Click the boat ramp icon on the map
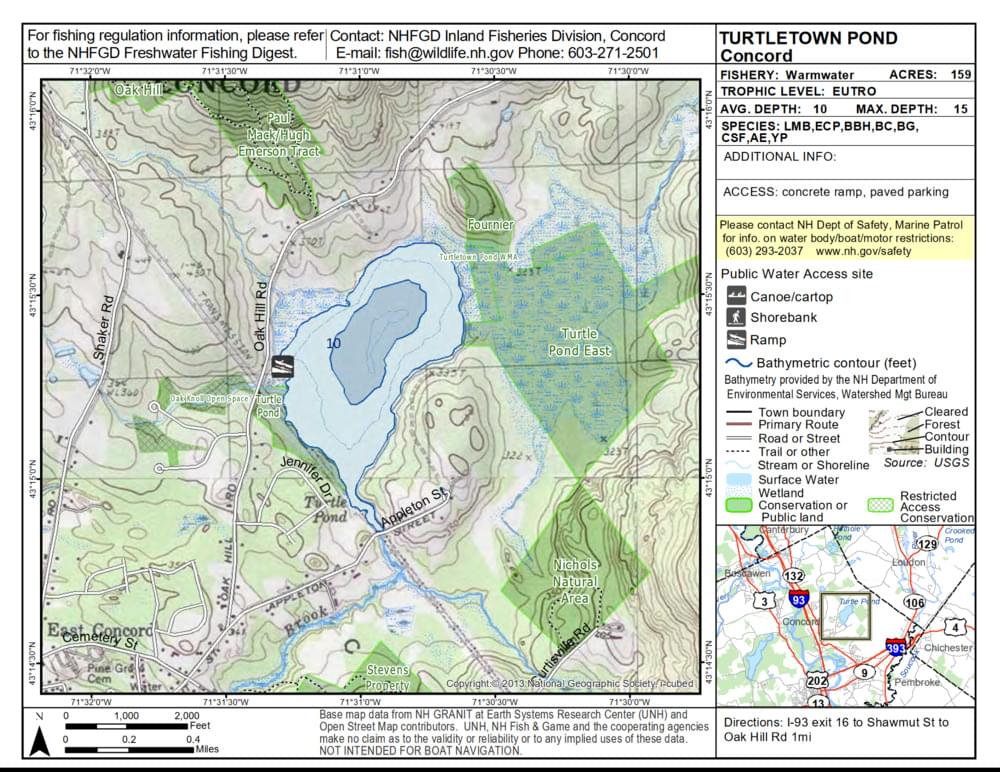 pyautogui.click(x=283, y=366)
